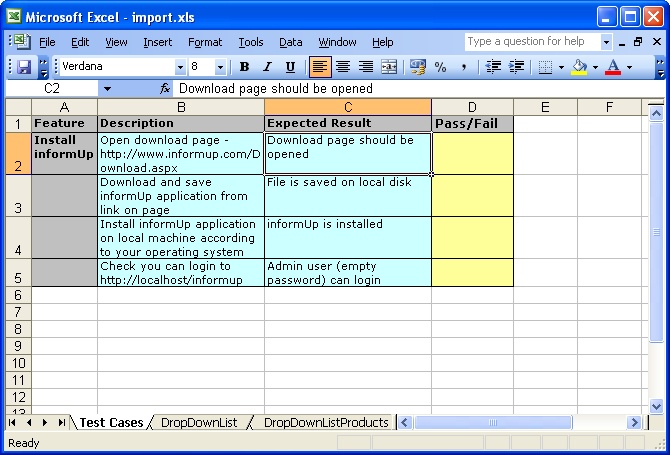Go to last sheet tab arrow

[x=62, y=423]
